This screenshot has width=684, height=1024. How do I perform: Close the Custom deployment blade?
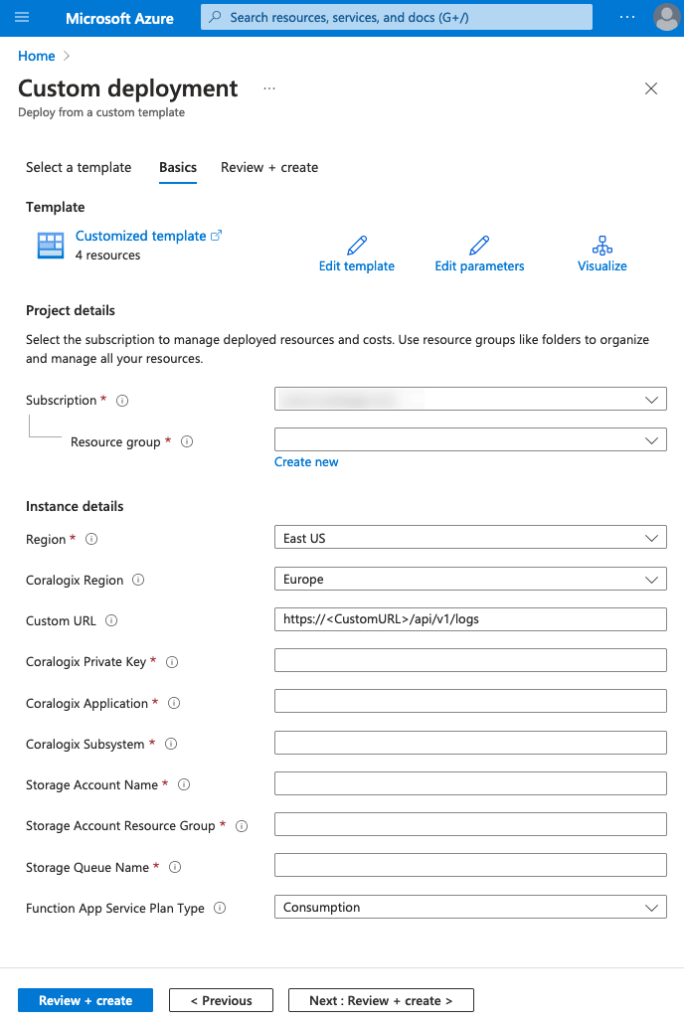pos(651,89)
